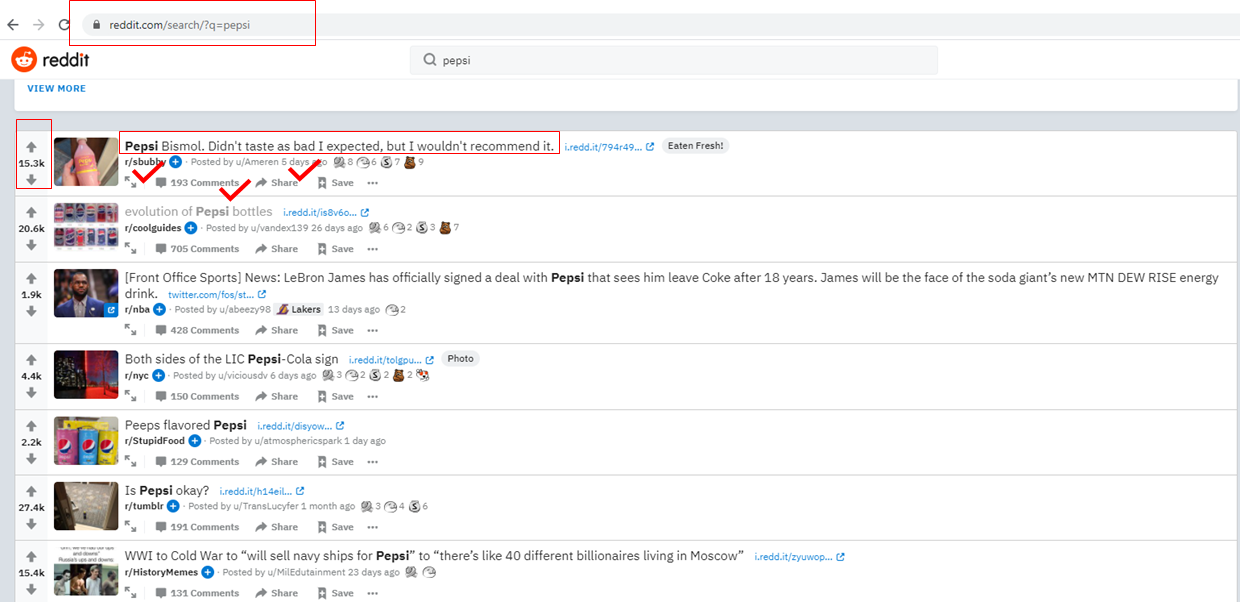Open 131 Comments on WWI Cold War post
1240x602 pixels.
tap(197, 593)
